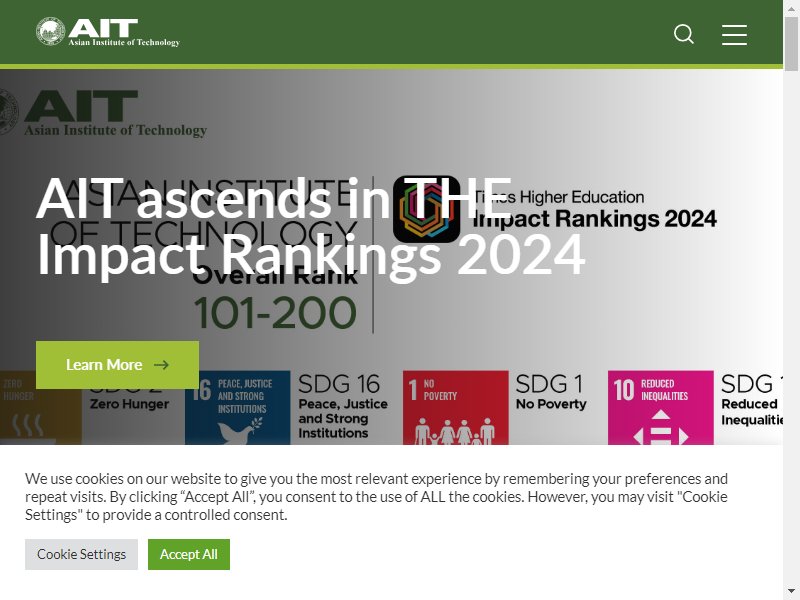The height and width of the screenshot is (600, 800).
Task: Click the blue Peace, Justice SDG 16 tile
Action: 238,408
